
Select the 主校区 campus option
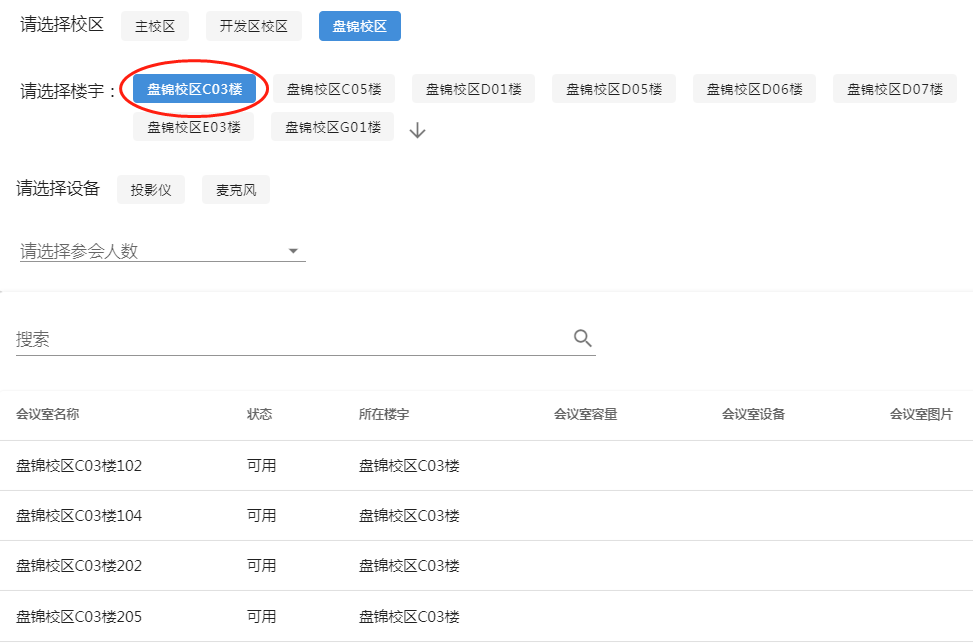[154, 27]
